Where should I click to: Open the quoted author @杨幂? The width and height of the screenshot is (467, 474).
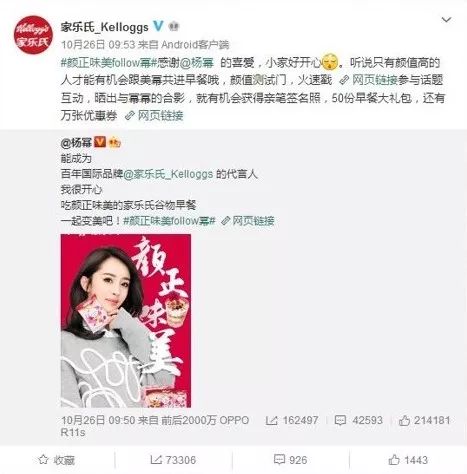[76, 143]
